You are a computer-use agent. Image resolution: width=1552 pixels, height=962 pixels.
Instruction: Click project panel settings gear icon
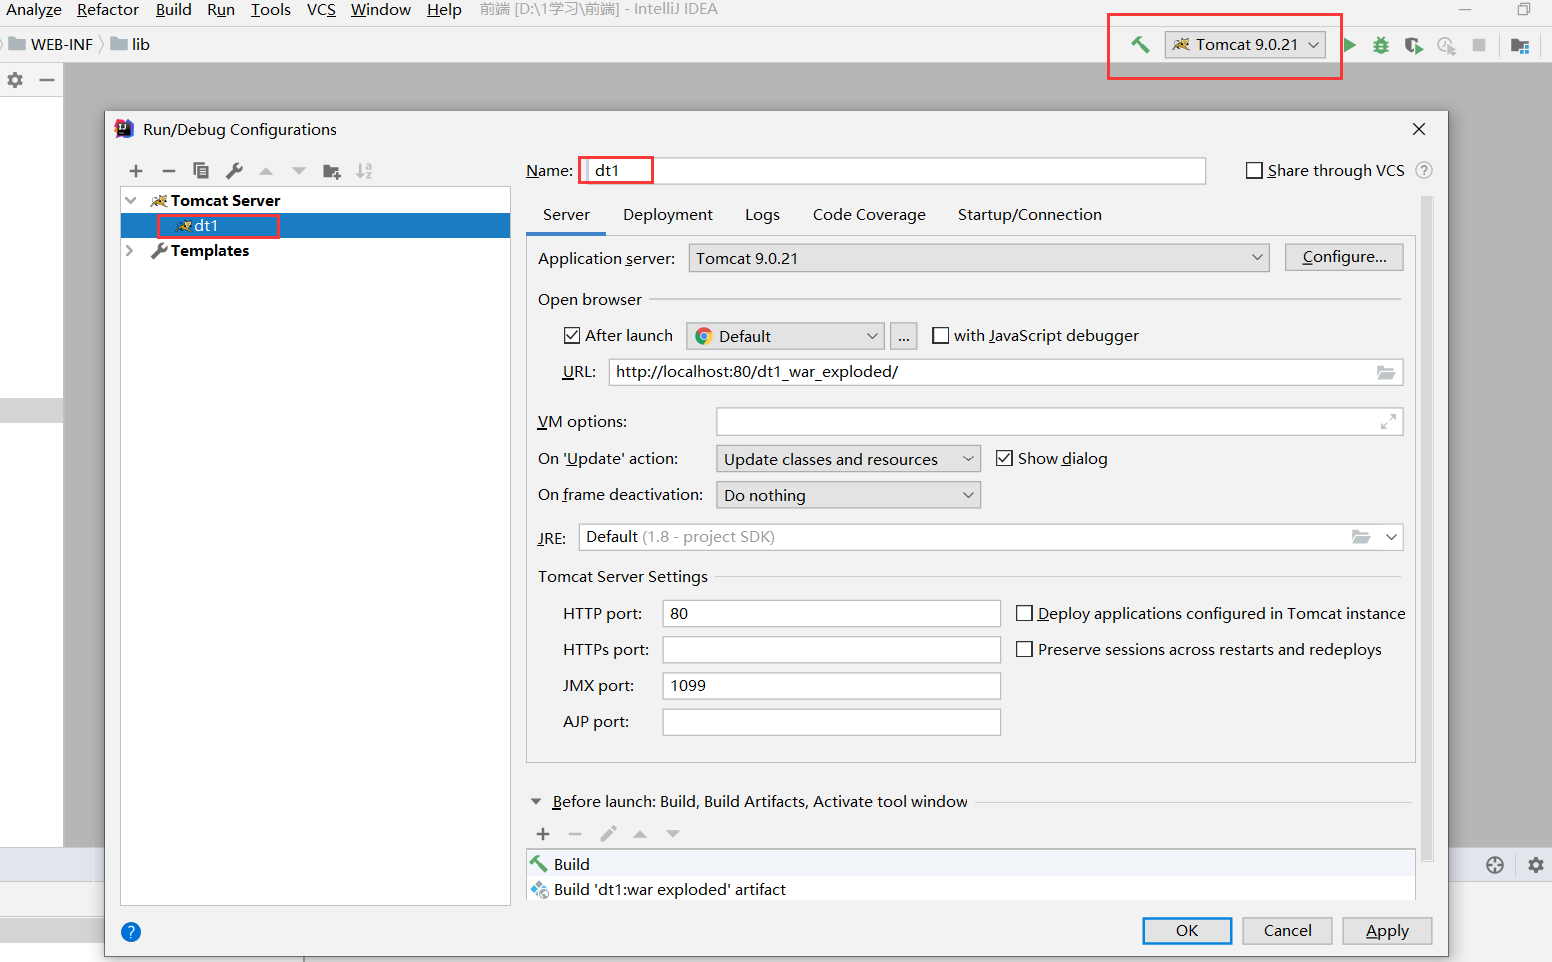[15, 80]
